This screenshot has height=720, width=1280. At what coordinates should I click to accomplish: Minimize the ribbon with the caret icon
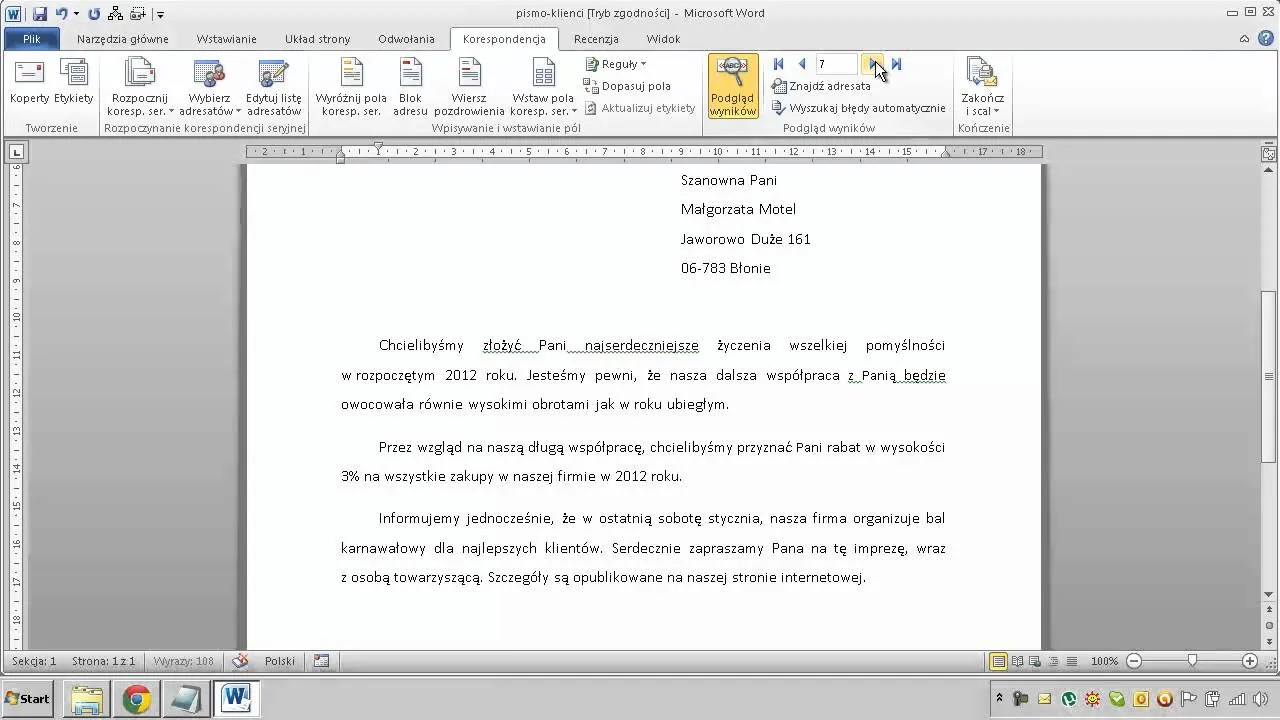click(1244, 39)
